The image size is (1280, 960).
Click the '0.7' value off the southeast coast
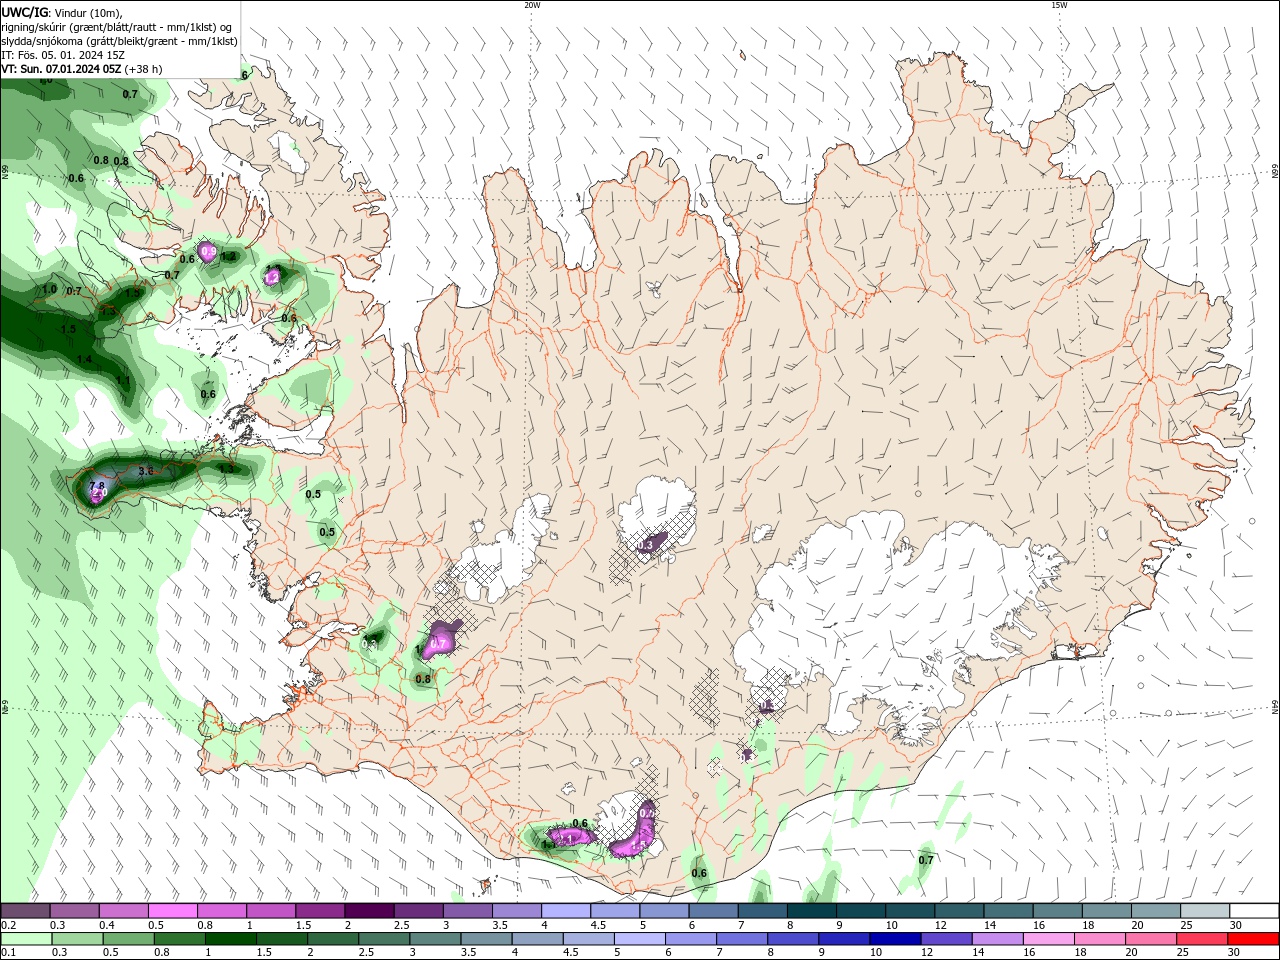pyautogui.click(x=926, y=860)
